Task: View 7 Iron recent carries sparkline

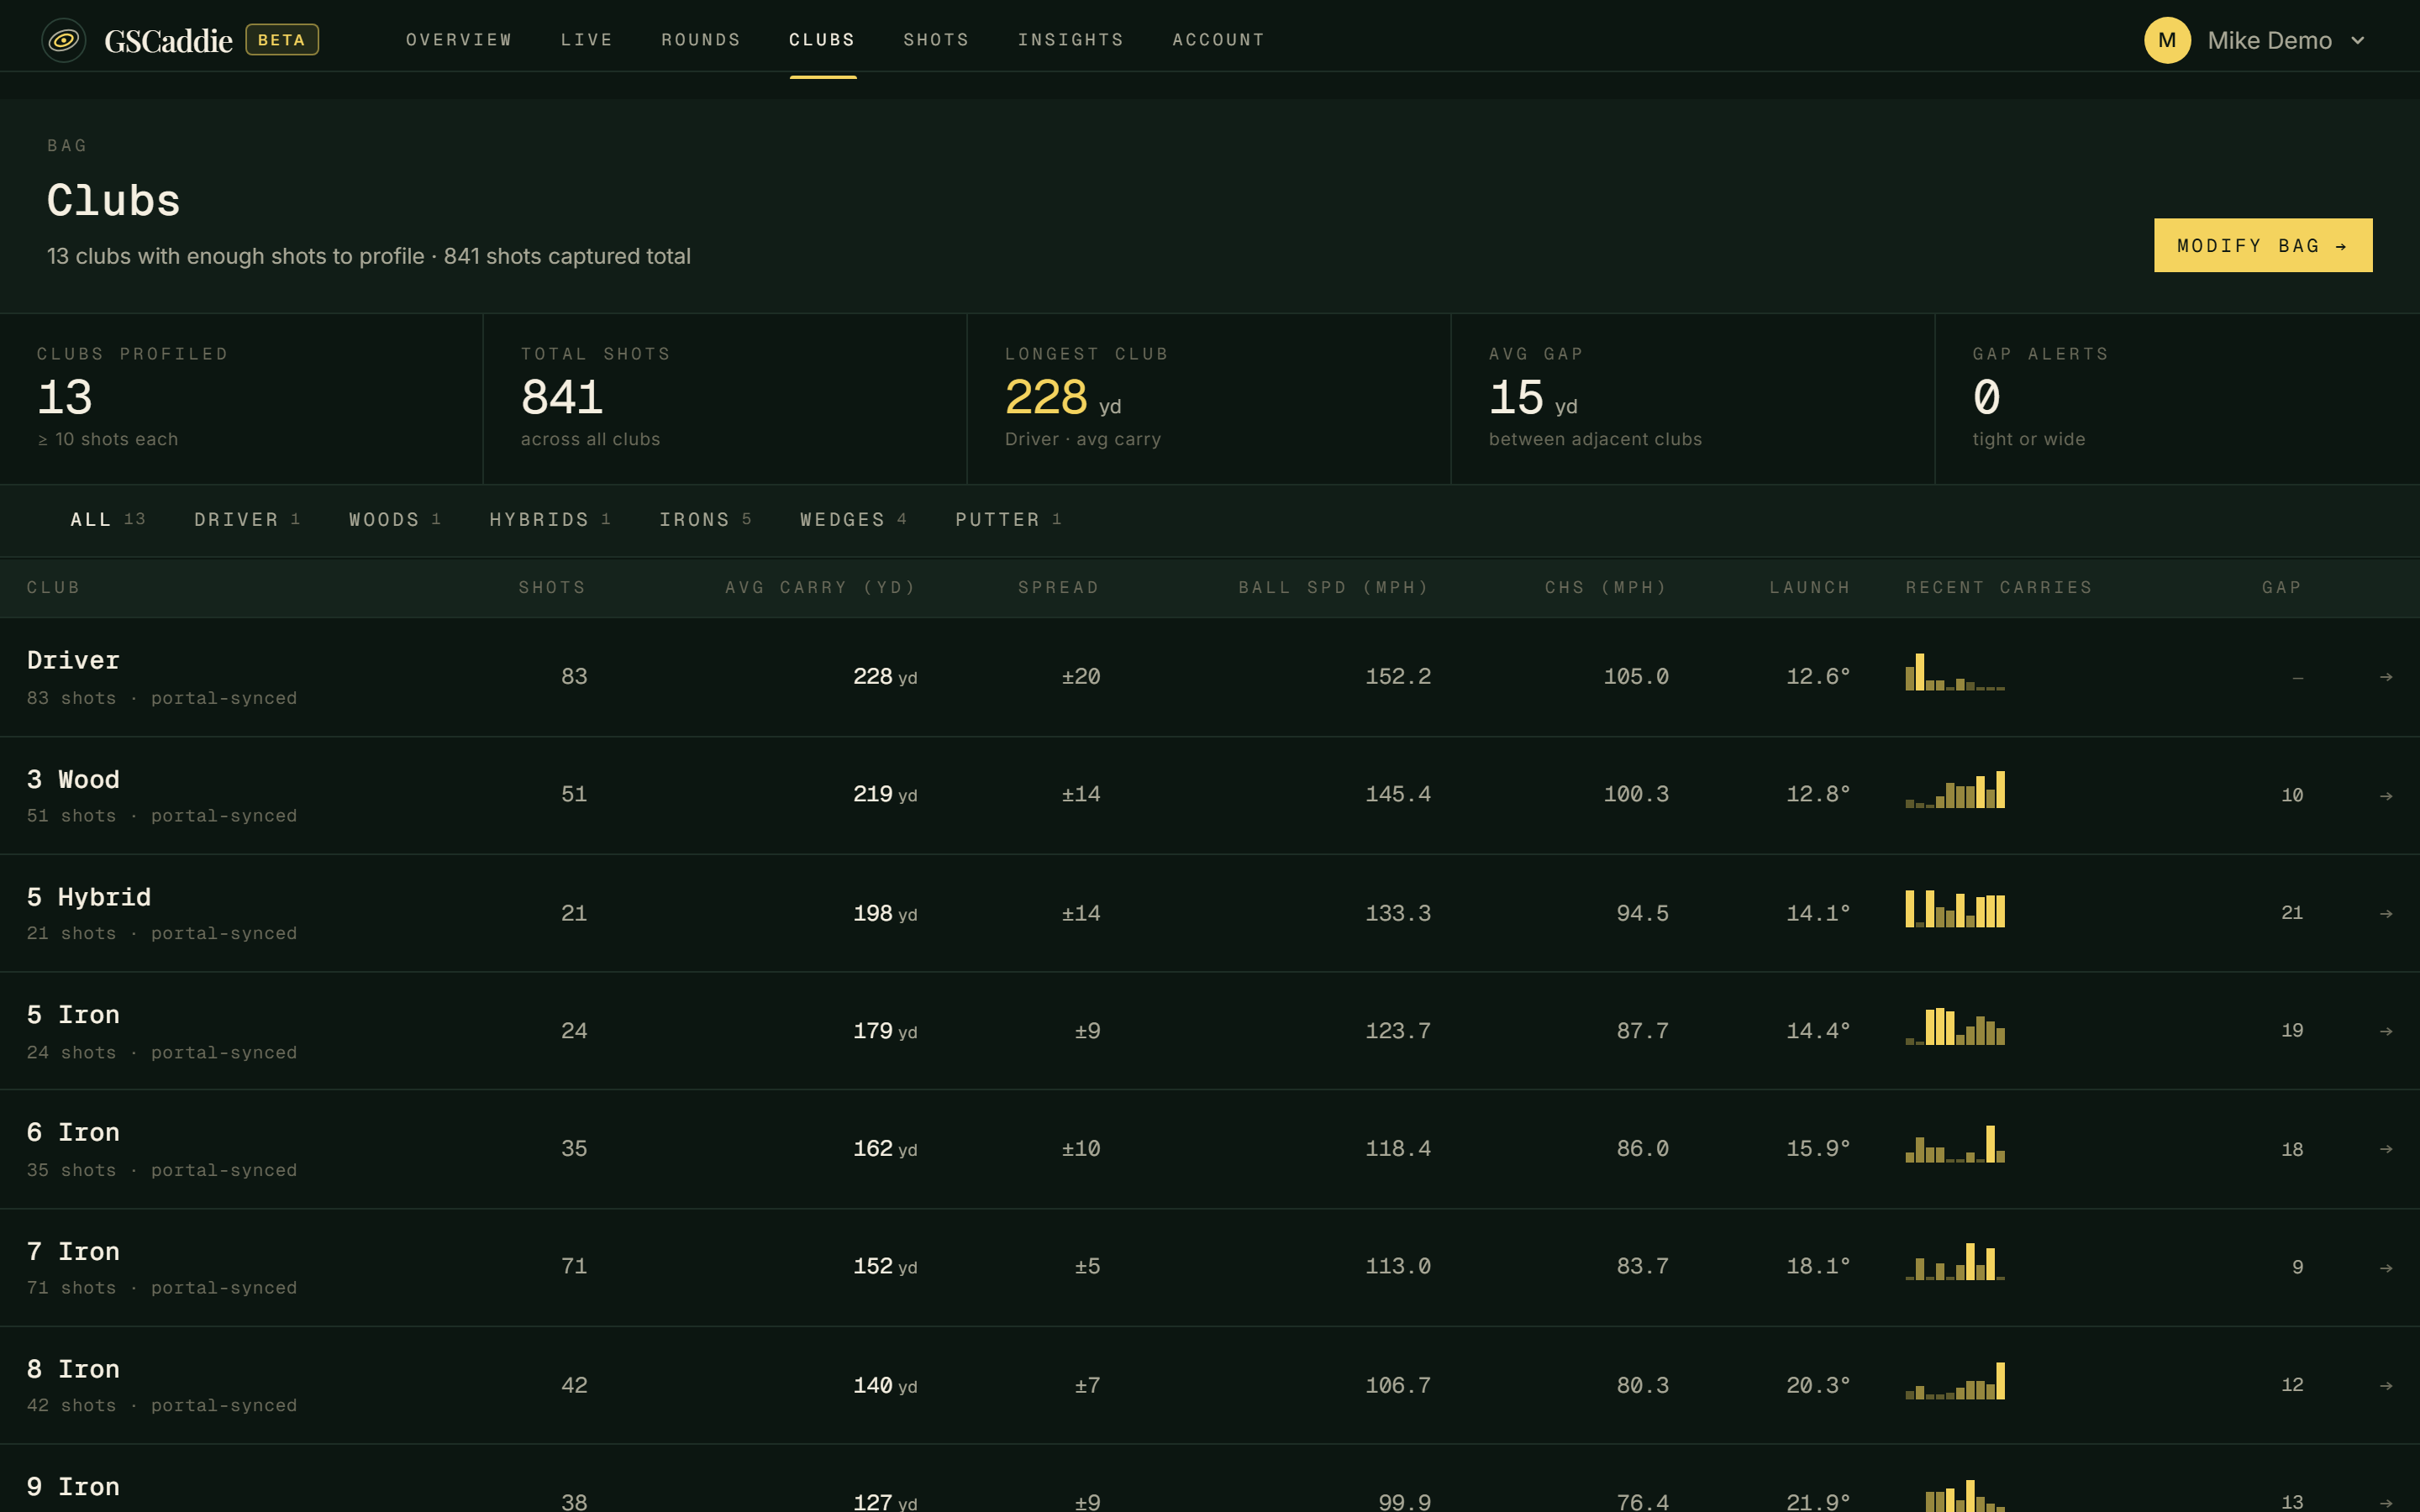Action: [1955, 1261]
